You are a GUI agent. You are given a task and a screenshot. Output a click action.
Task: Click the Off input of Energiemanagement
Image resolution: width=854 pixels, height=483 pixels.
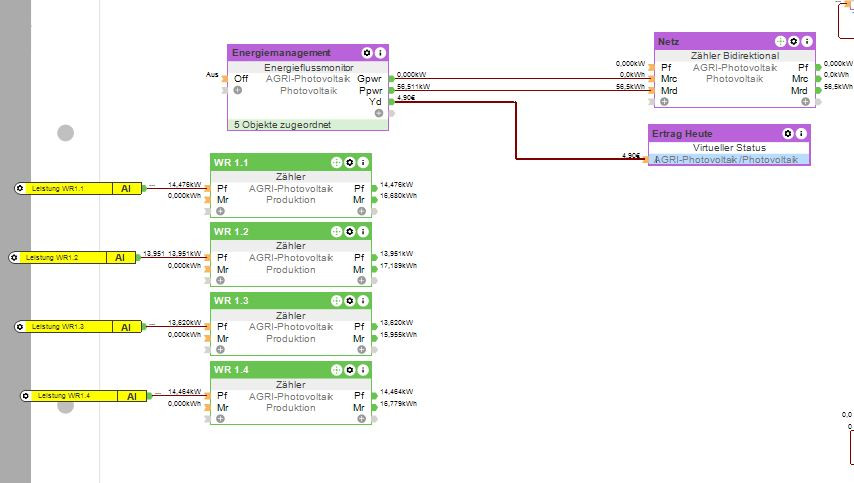(241, 78)
